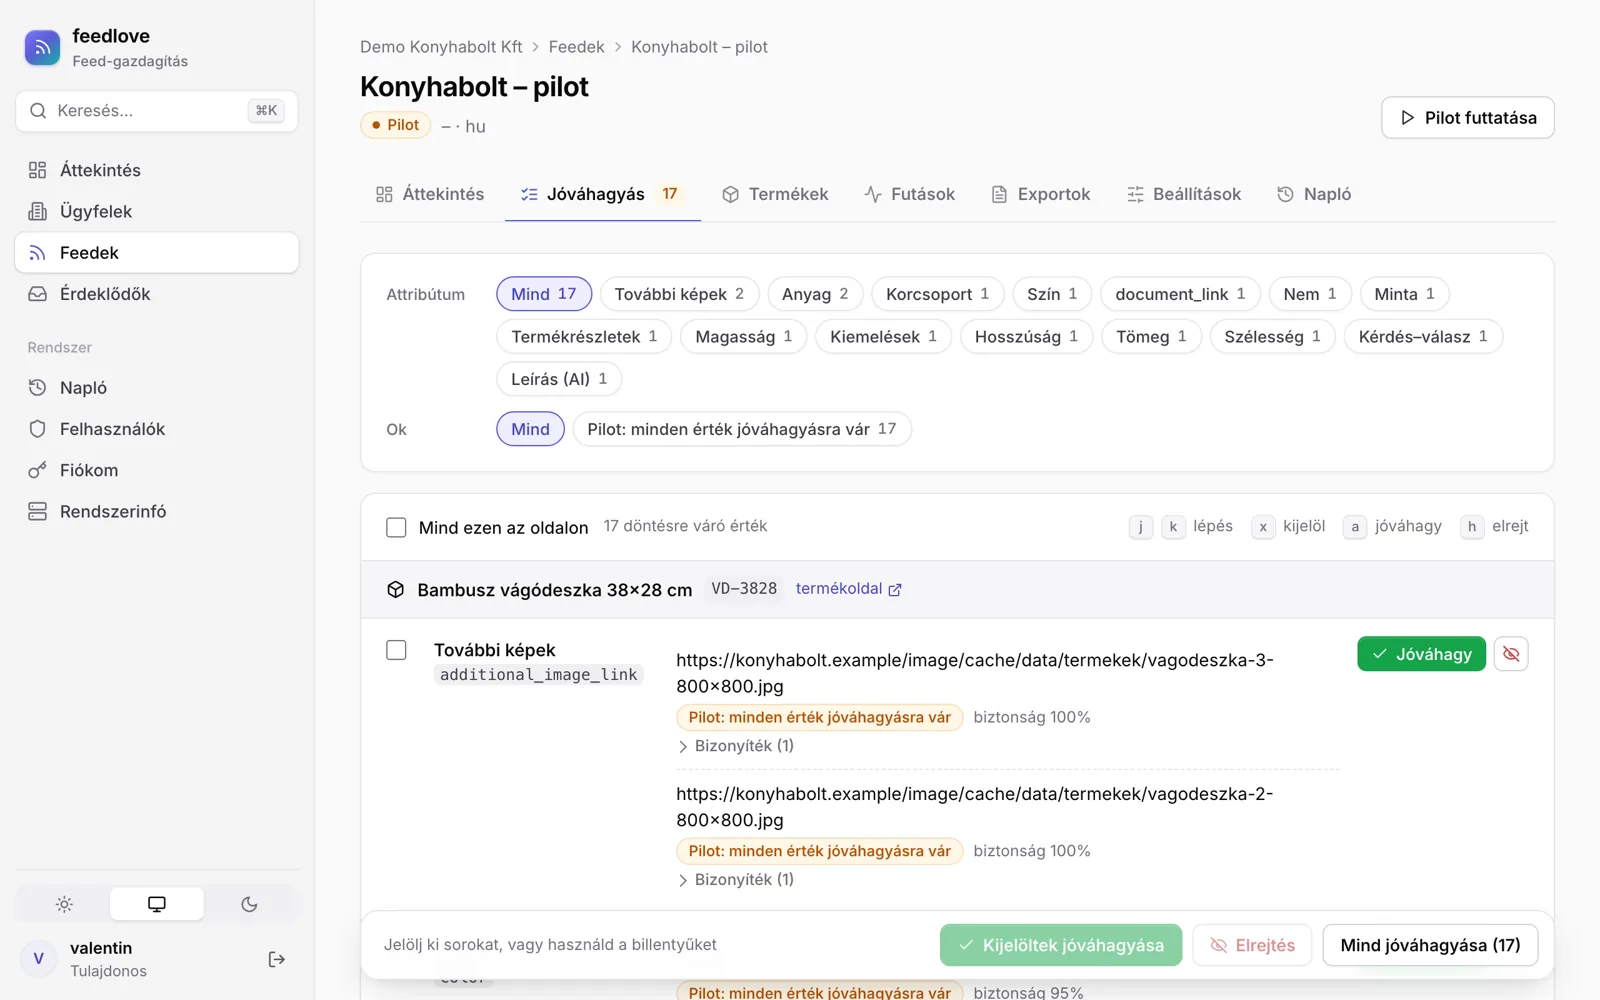Open the sidebar Napló item
The height and width of the screenshot is (1000, 1600).
(x=157, y=387)
